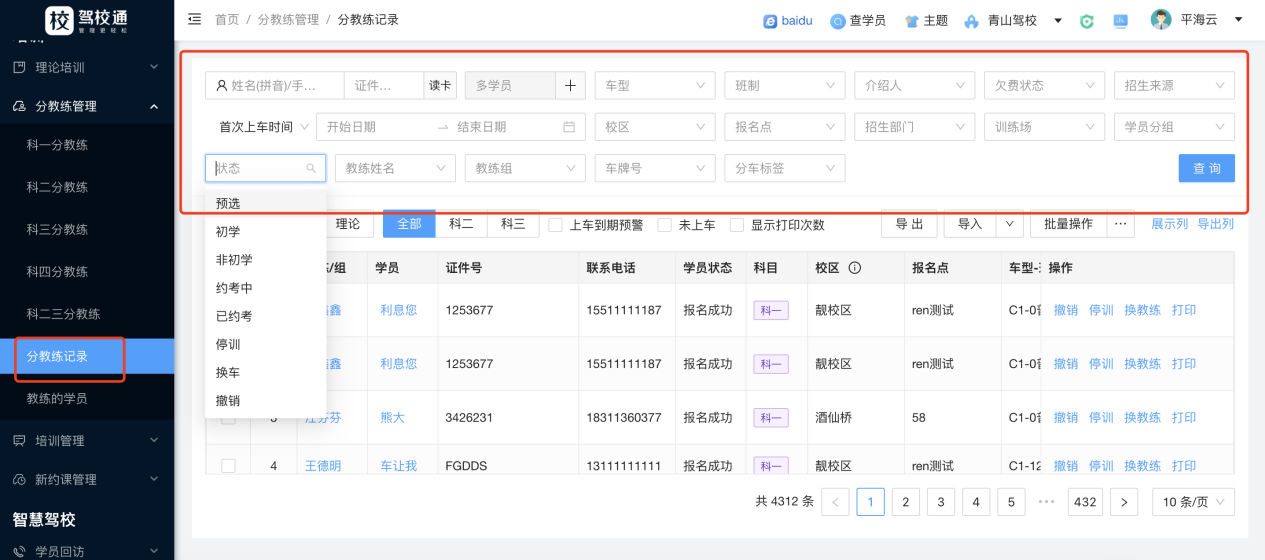Switch to the 科二 tab

pos(461,224)
